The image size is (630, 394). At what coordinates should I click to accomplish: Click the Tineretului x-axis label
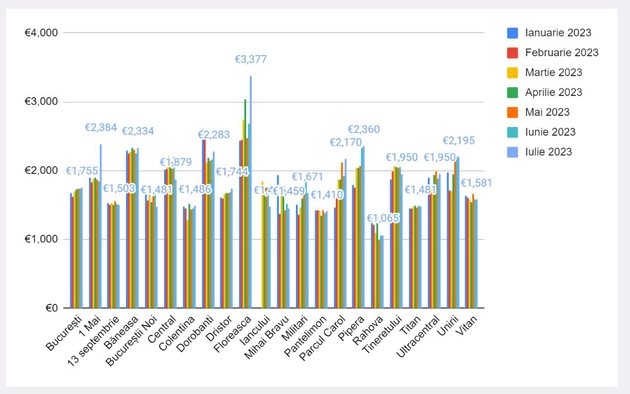(x=382, y=335)
